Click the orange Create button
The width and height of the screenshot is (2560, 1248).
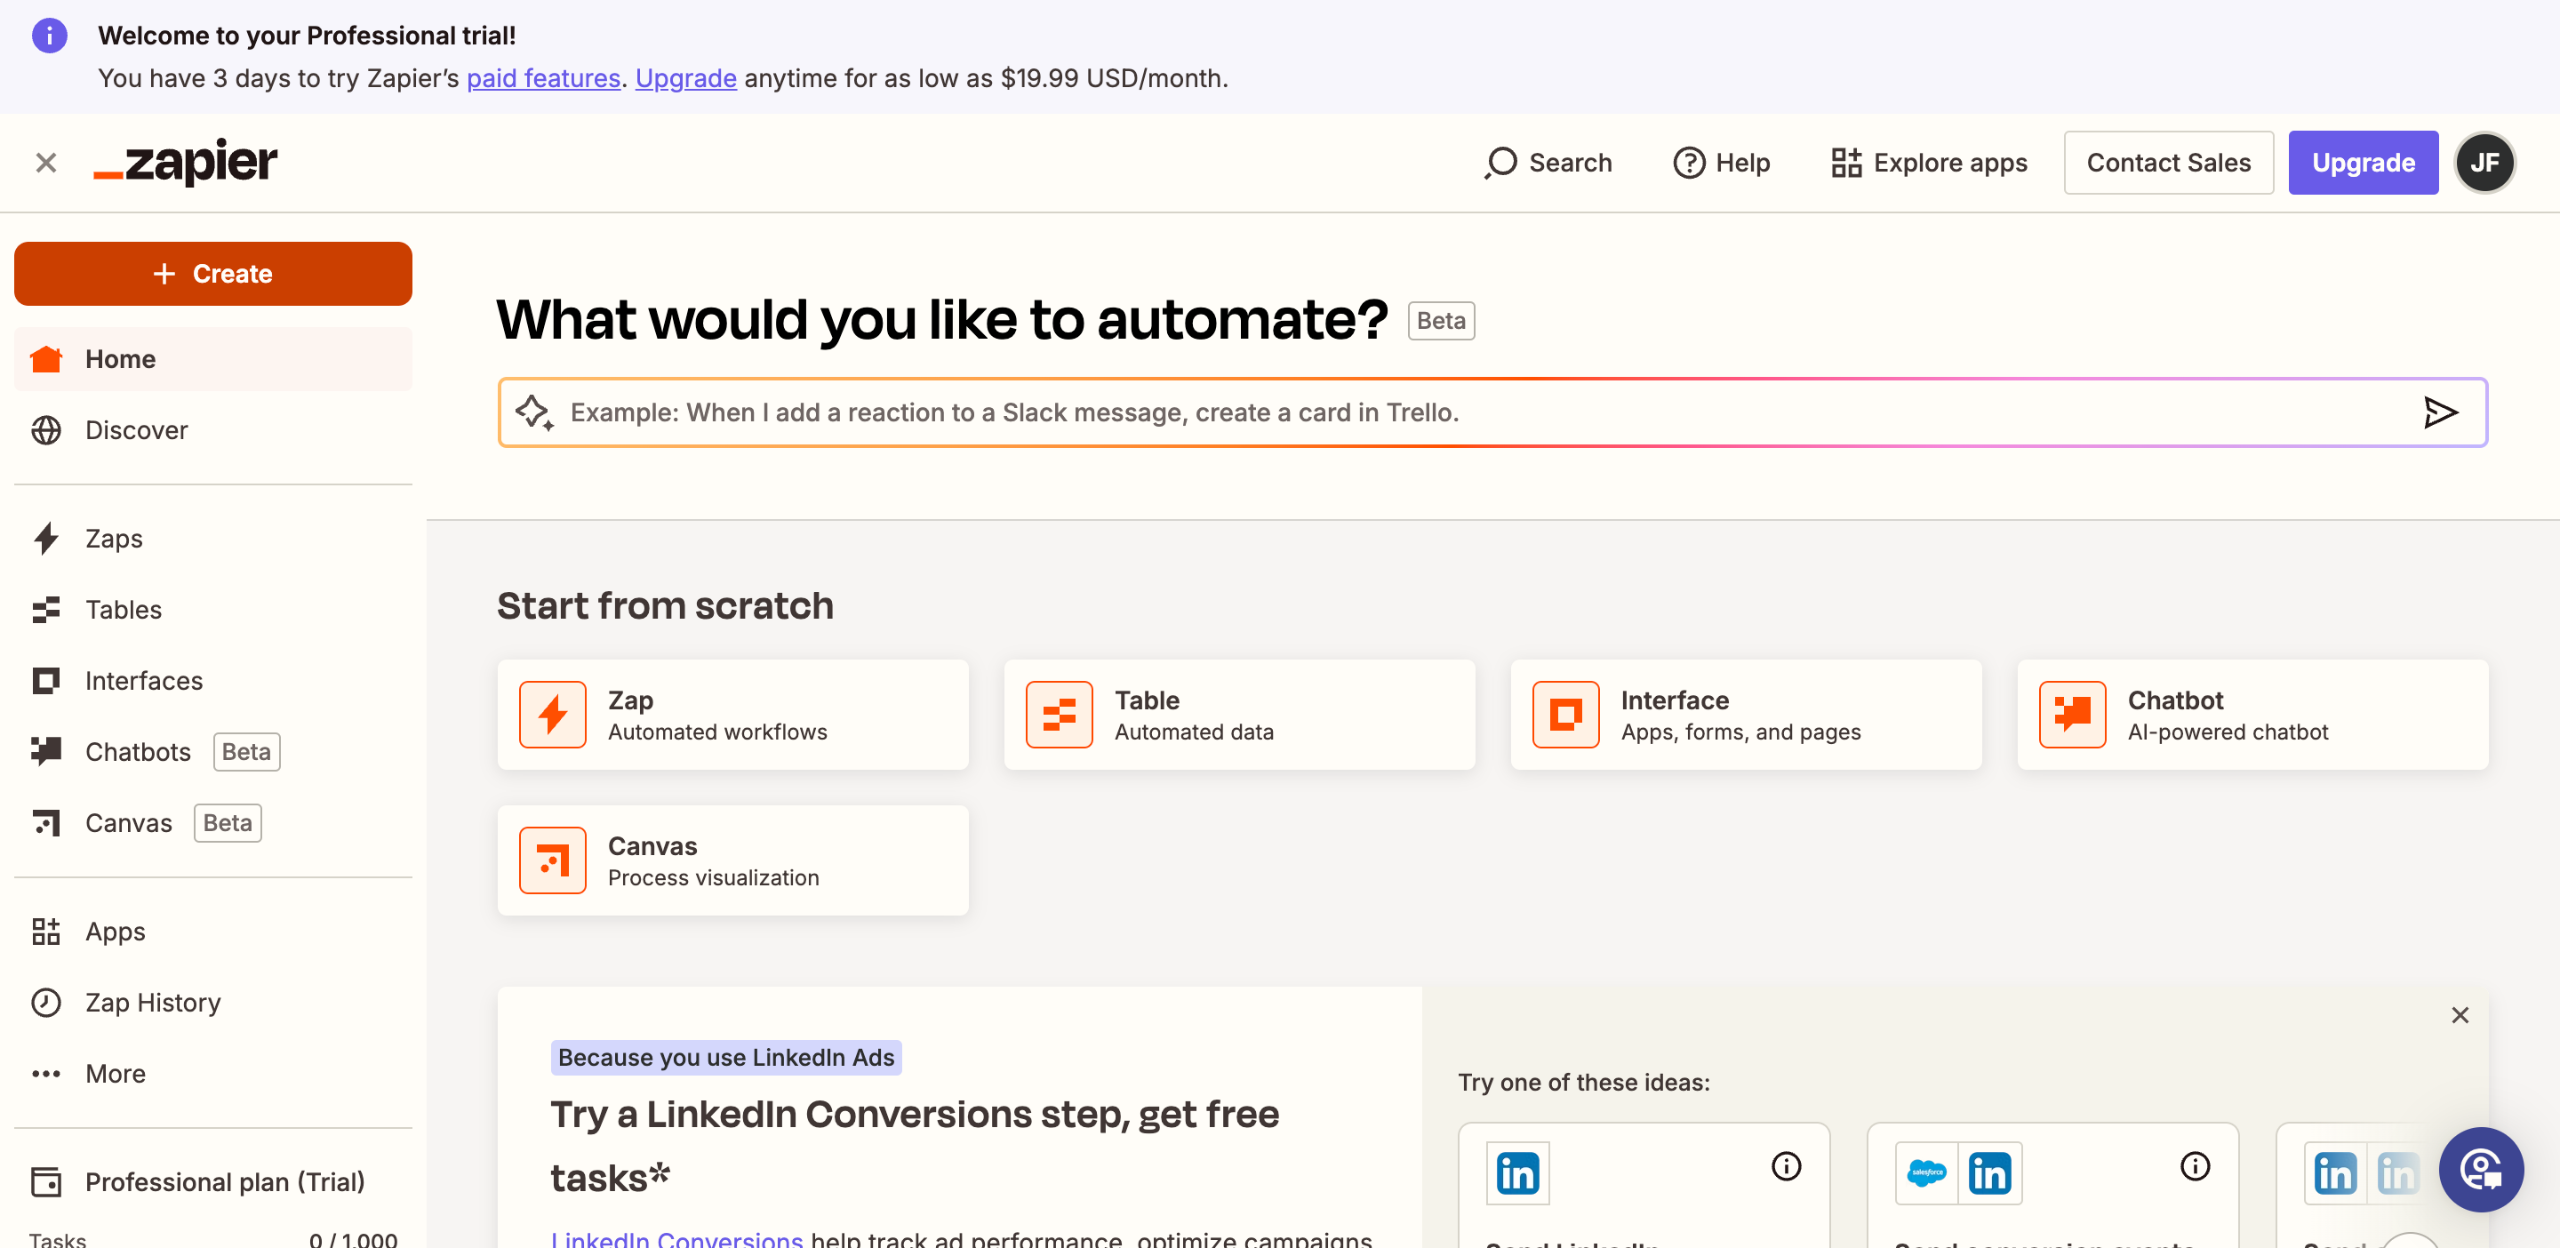[x=213, y=273]
